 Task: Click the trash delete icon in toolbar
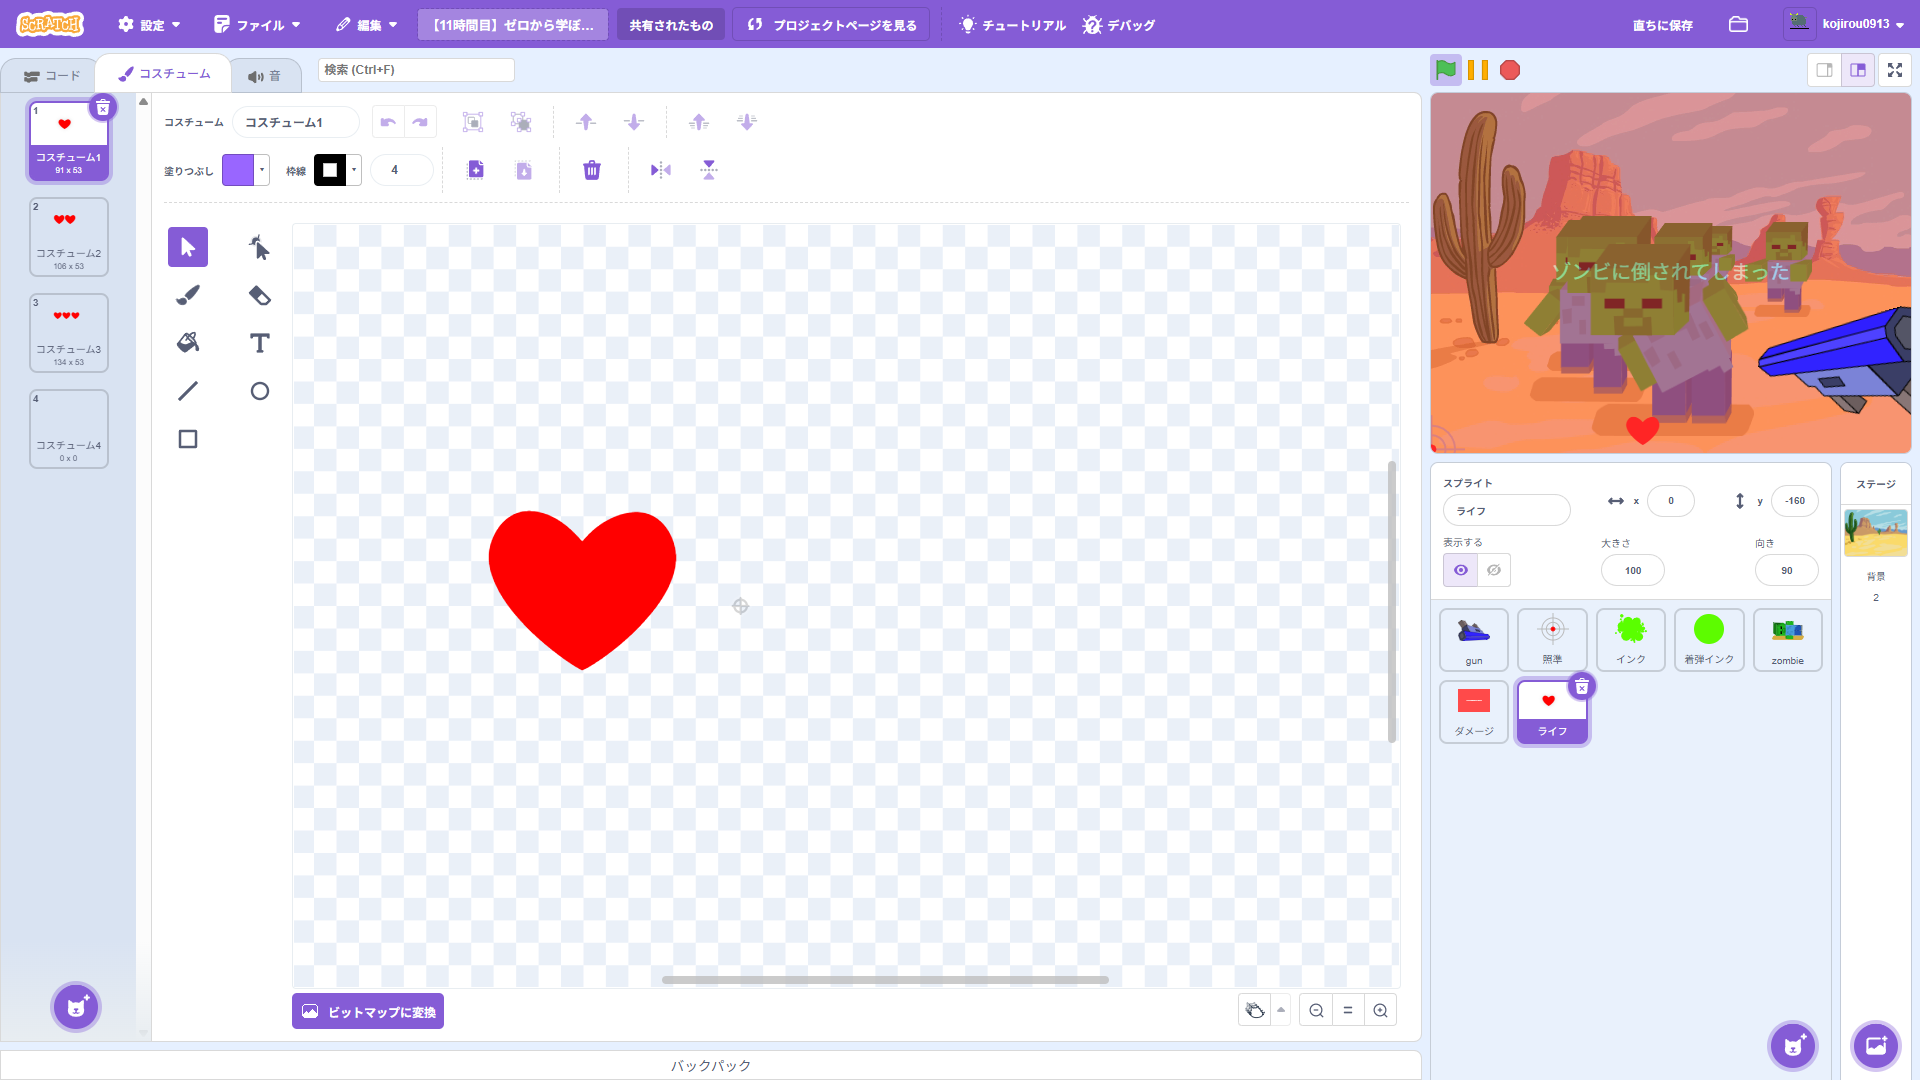[592, 170]
